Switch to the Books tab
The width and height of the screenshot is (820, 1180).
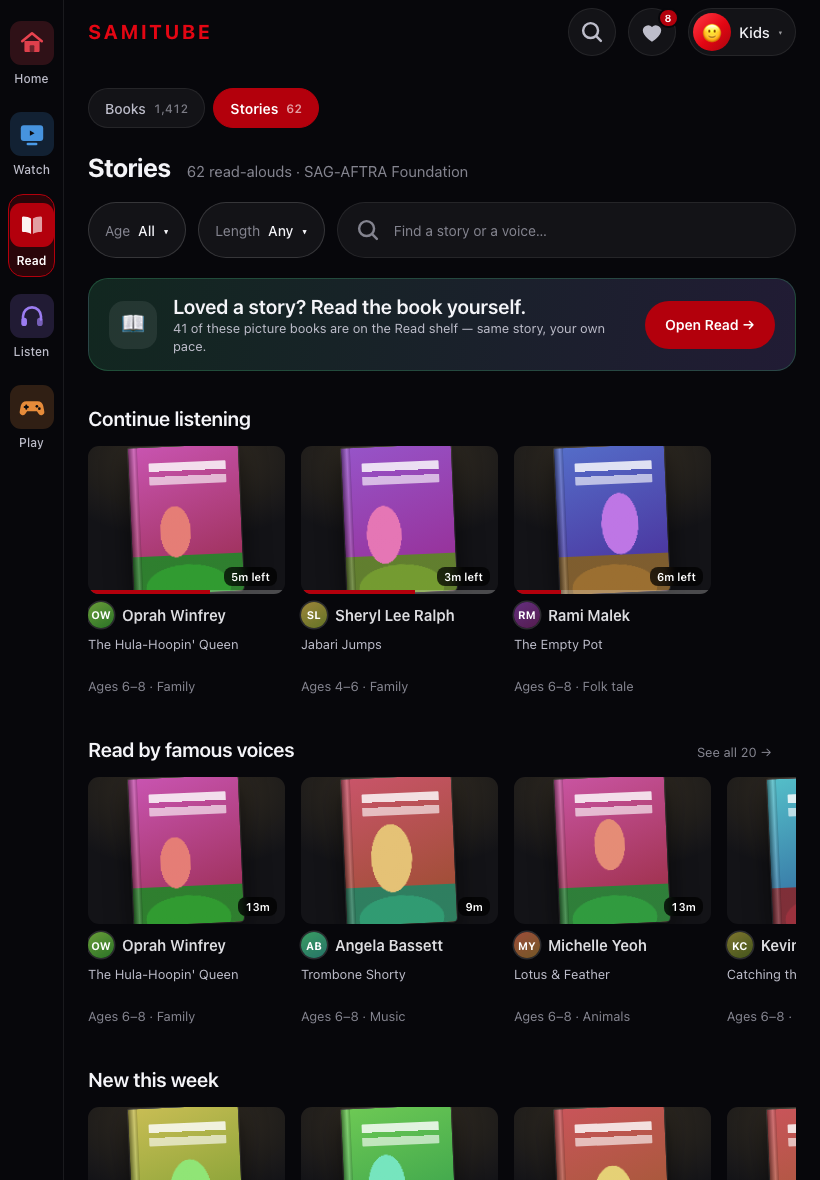147,108
